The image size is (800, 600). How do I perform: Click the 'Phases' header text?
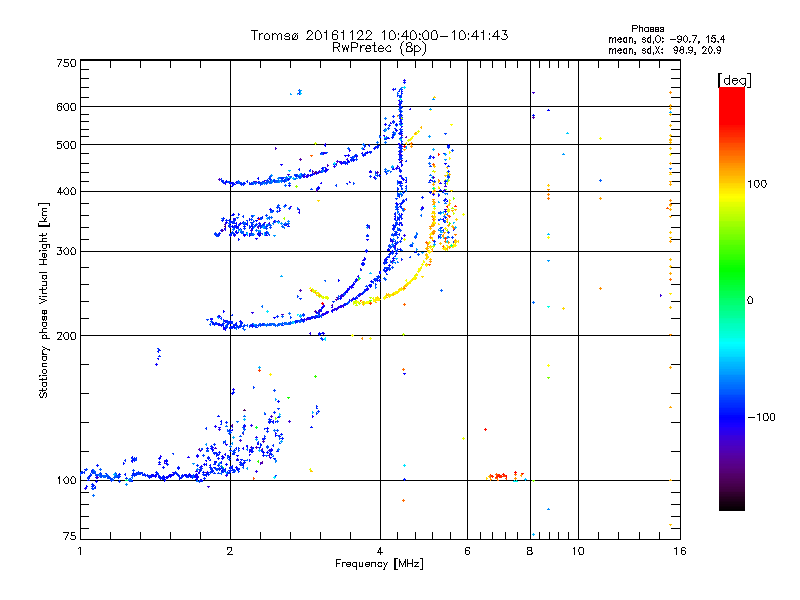click(x=647, y=29)
